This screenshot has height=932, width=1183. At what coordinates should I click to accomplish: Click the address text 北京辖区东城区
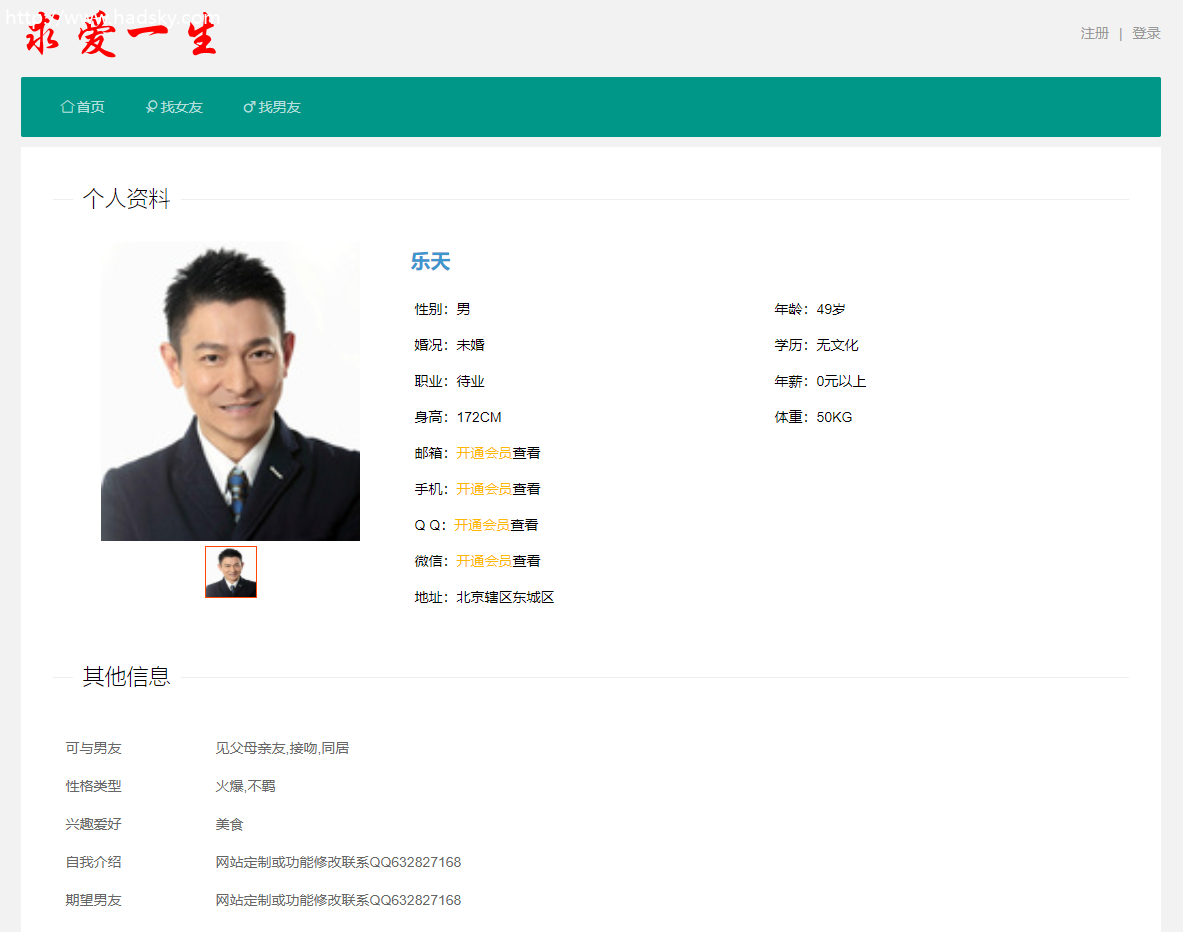(505, 597)
